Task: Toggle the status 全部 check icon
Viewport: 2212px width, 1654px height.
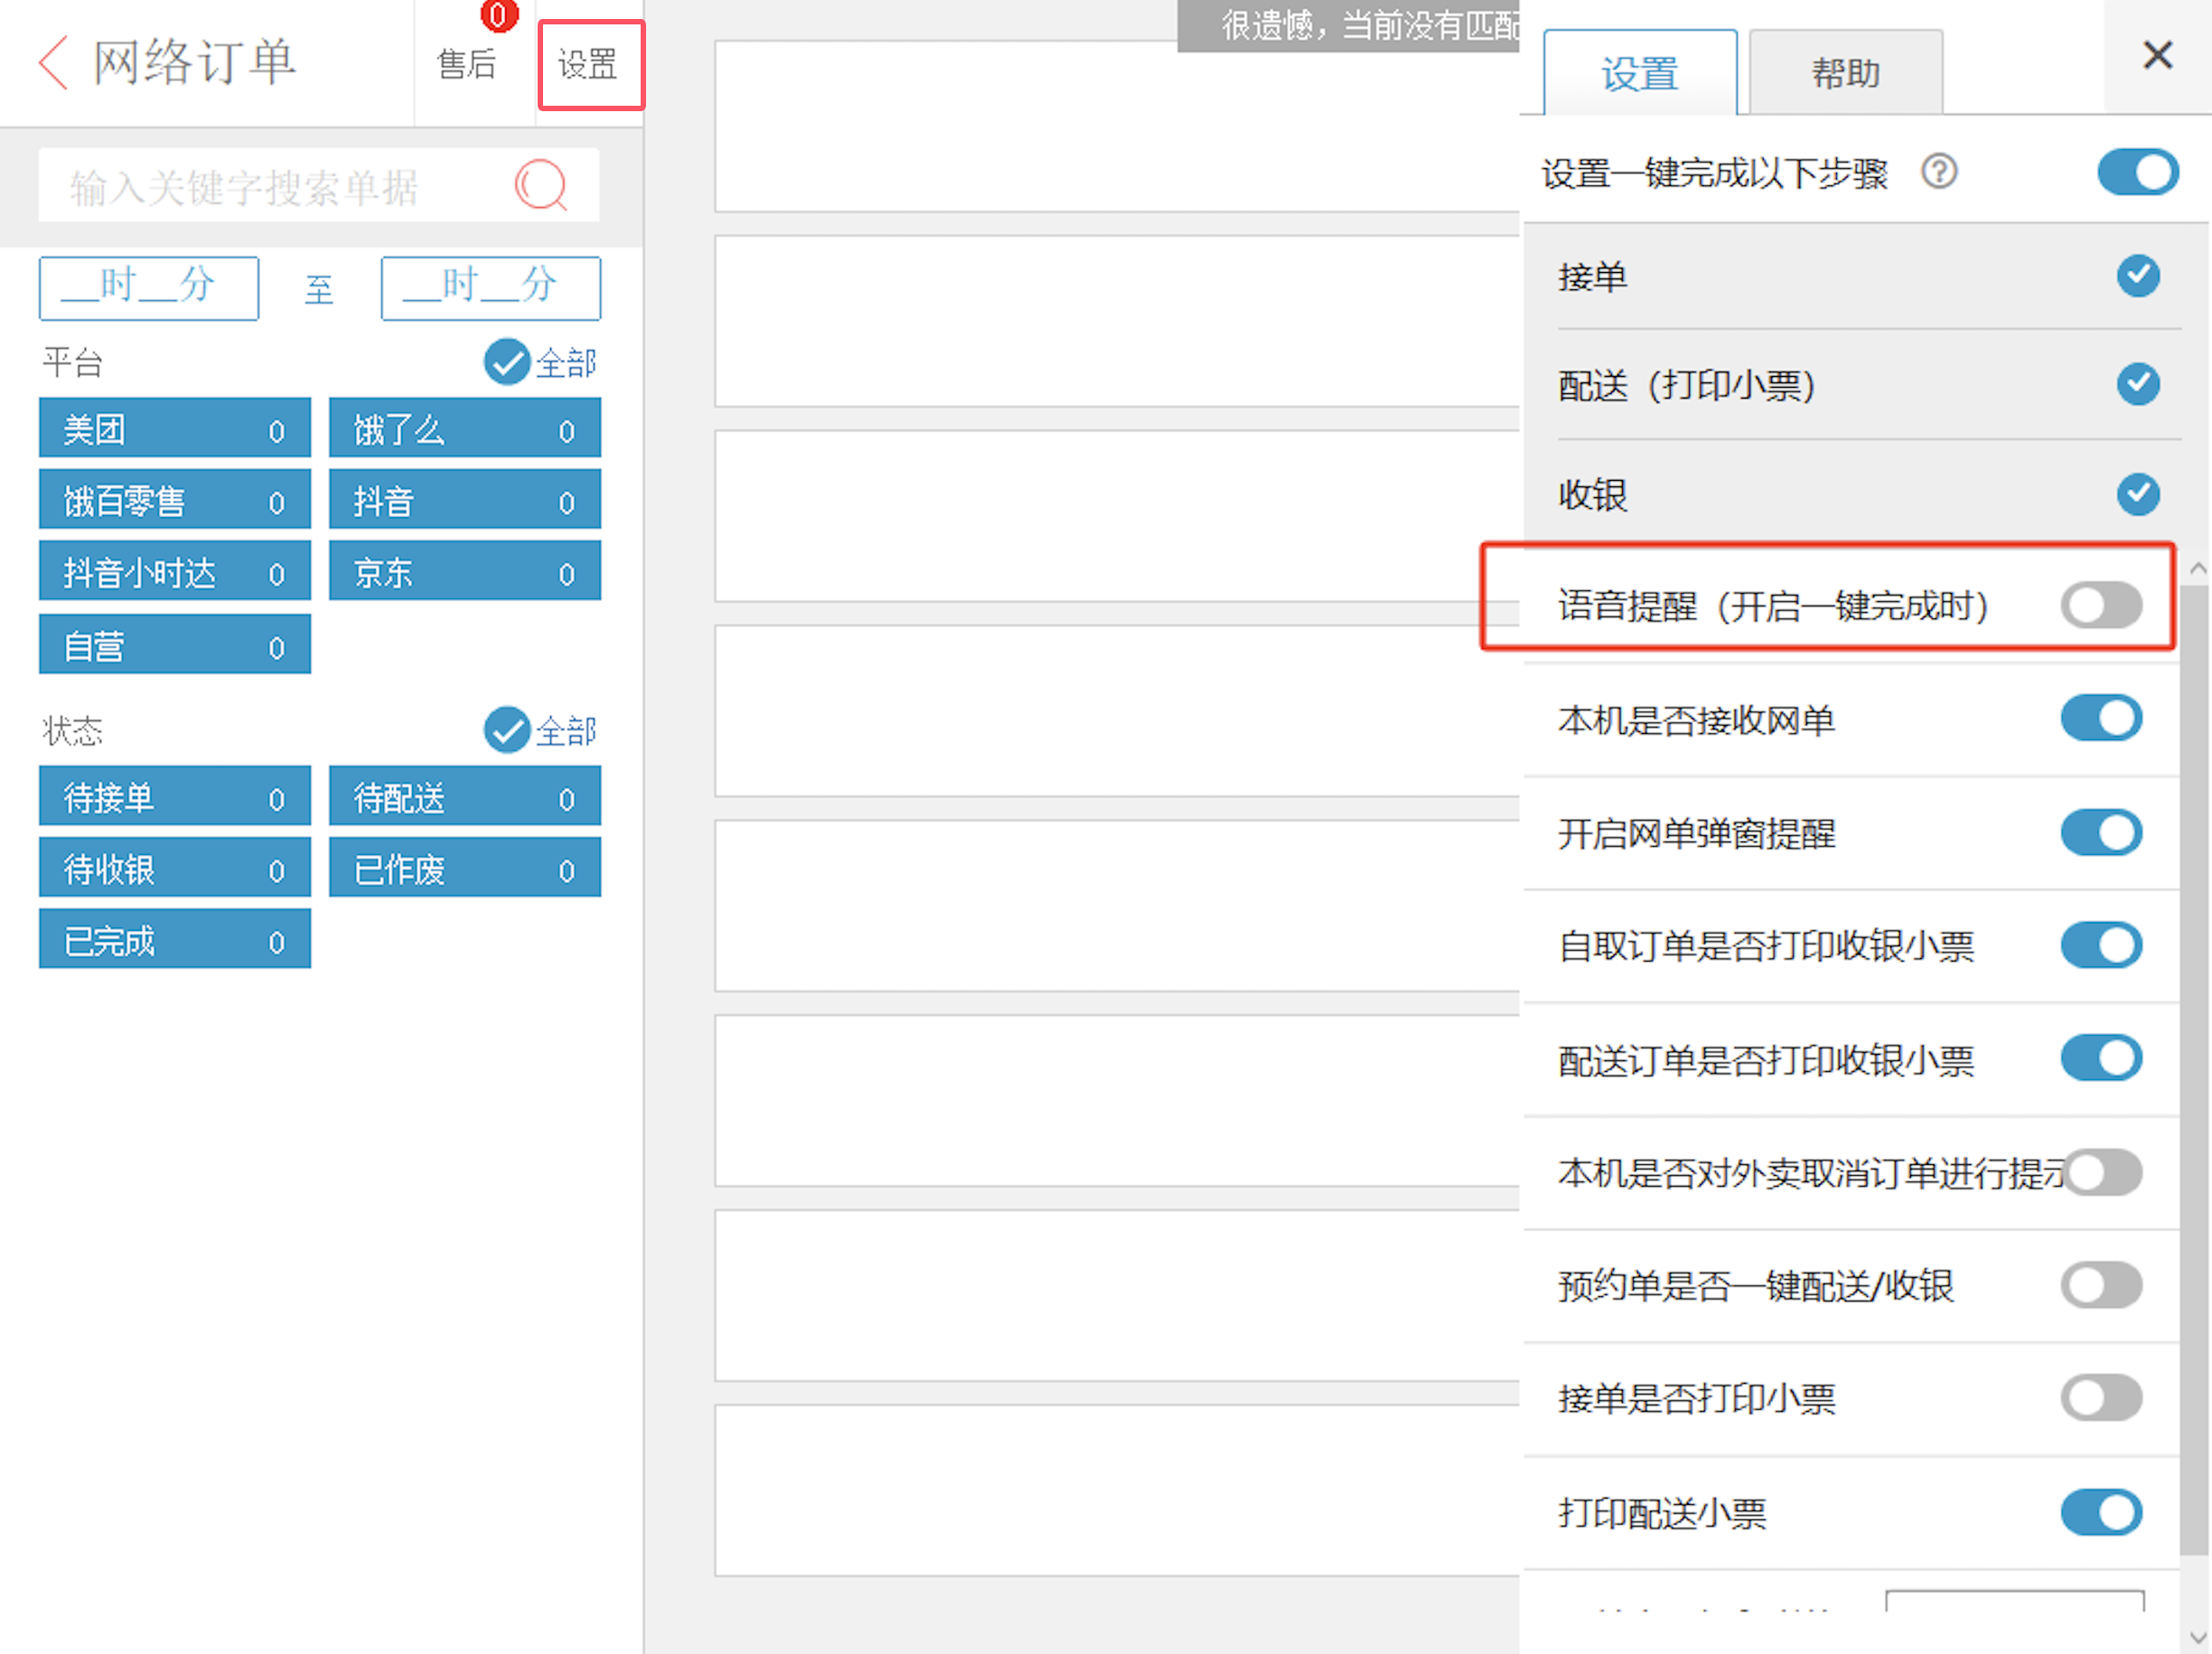Action: 507,730
